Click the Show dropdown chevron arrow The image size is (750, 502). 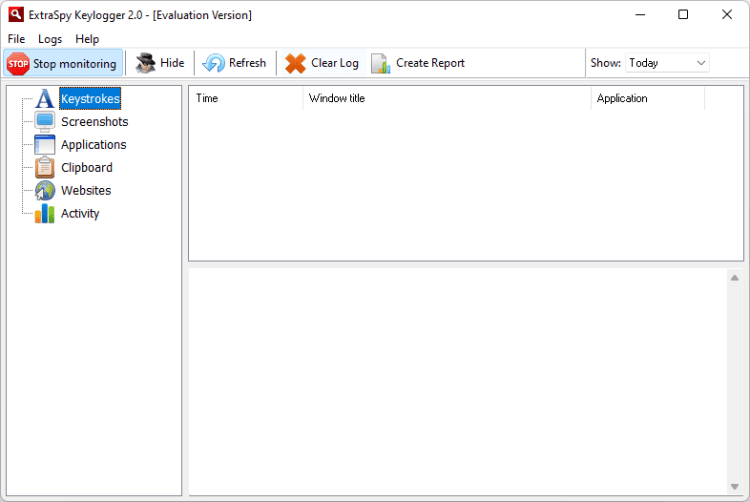click(x=701, y=63)
